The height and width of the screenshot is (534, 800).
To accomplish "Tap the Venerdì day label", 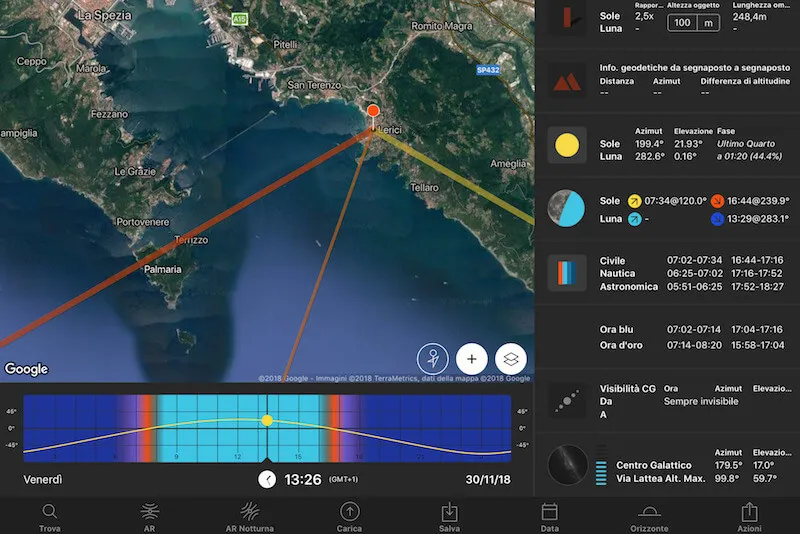I will click(x=43, y=479).
